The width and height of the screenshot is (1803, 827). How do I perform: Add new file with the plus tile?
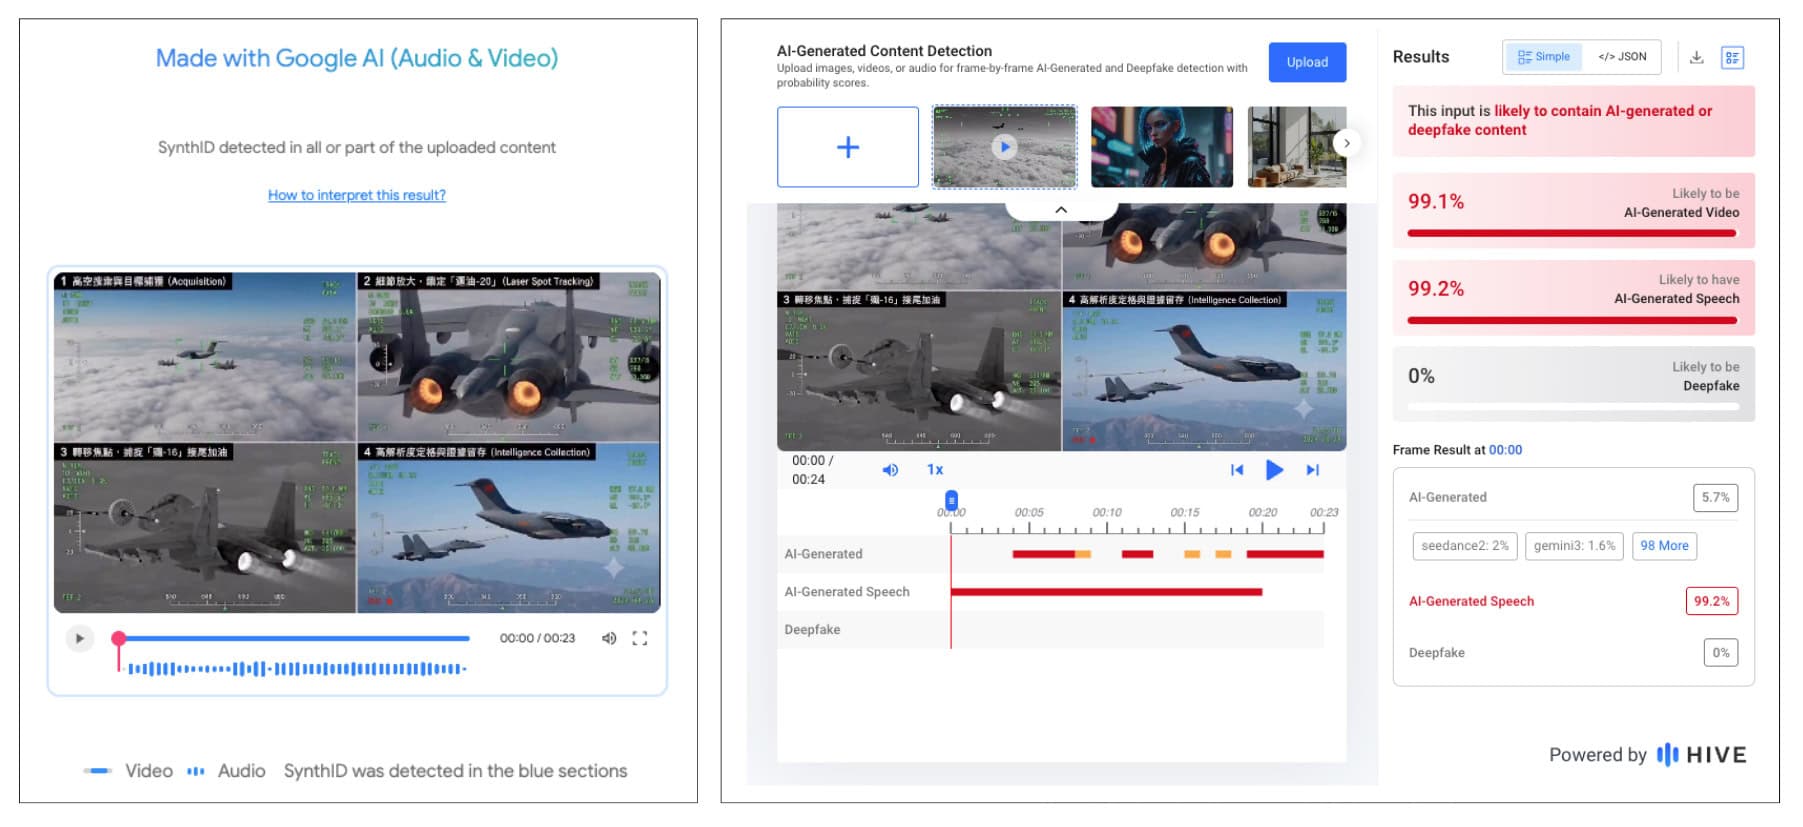click(848, 147)
